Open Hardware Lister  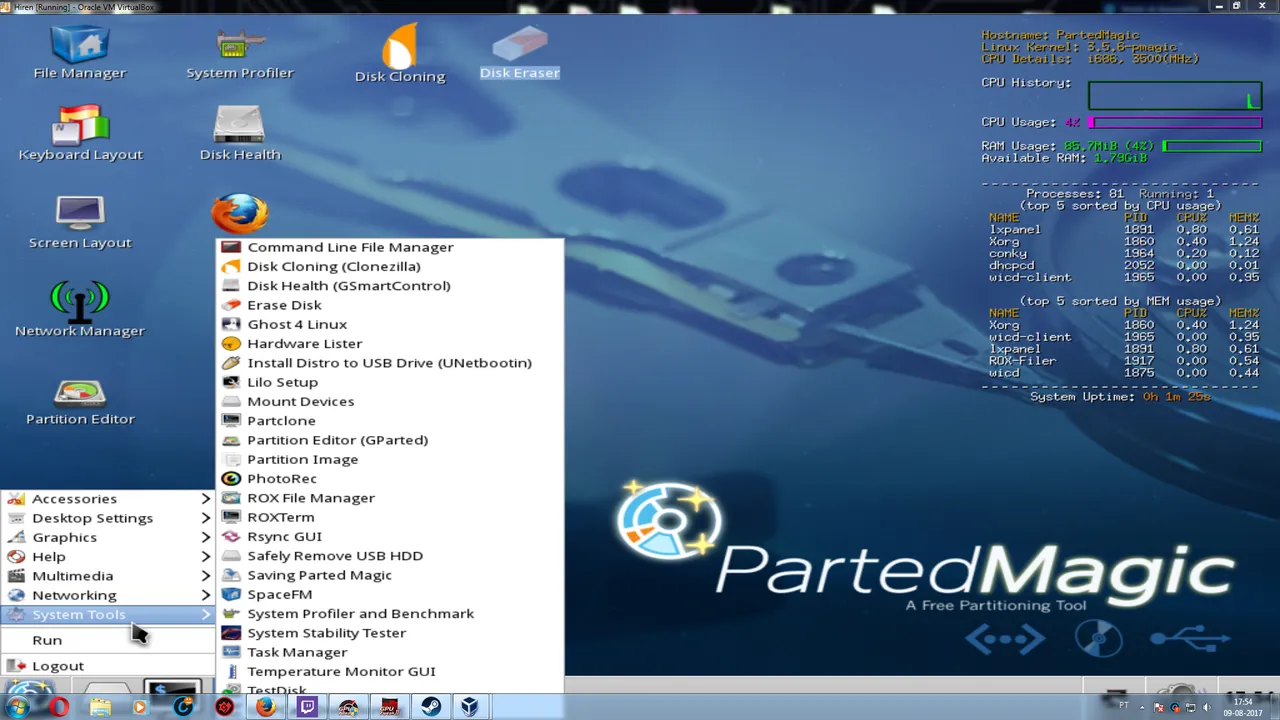click(x=390, y=343)
